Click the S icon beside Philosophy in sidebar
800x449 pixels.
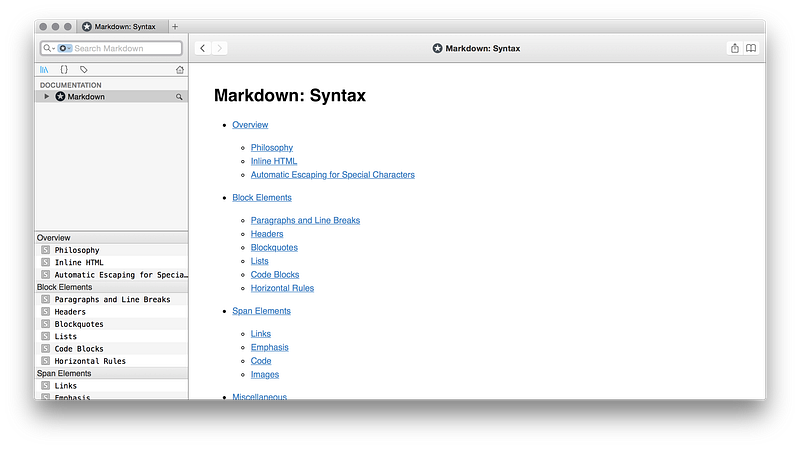(x=45, y=250)
